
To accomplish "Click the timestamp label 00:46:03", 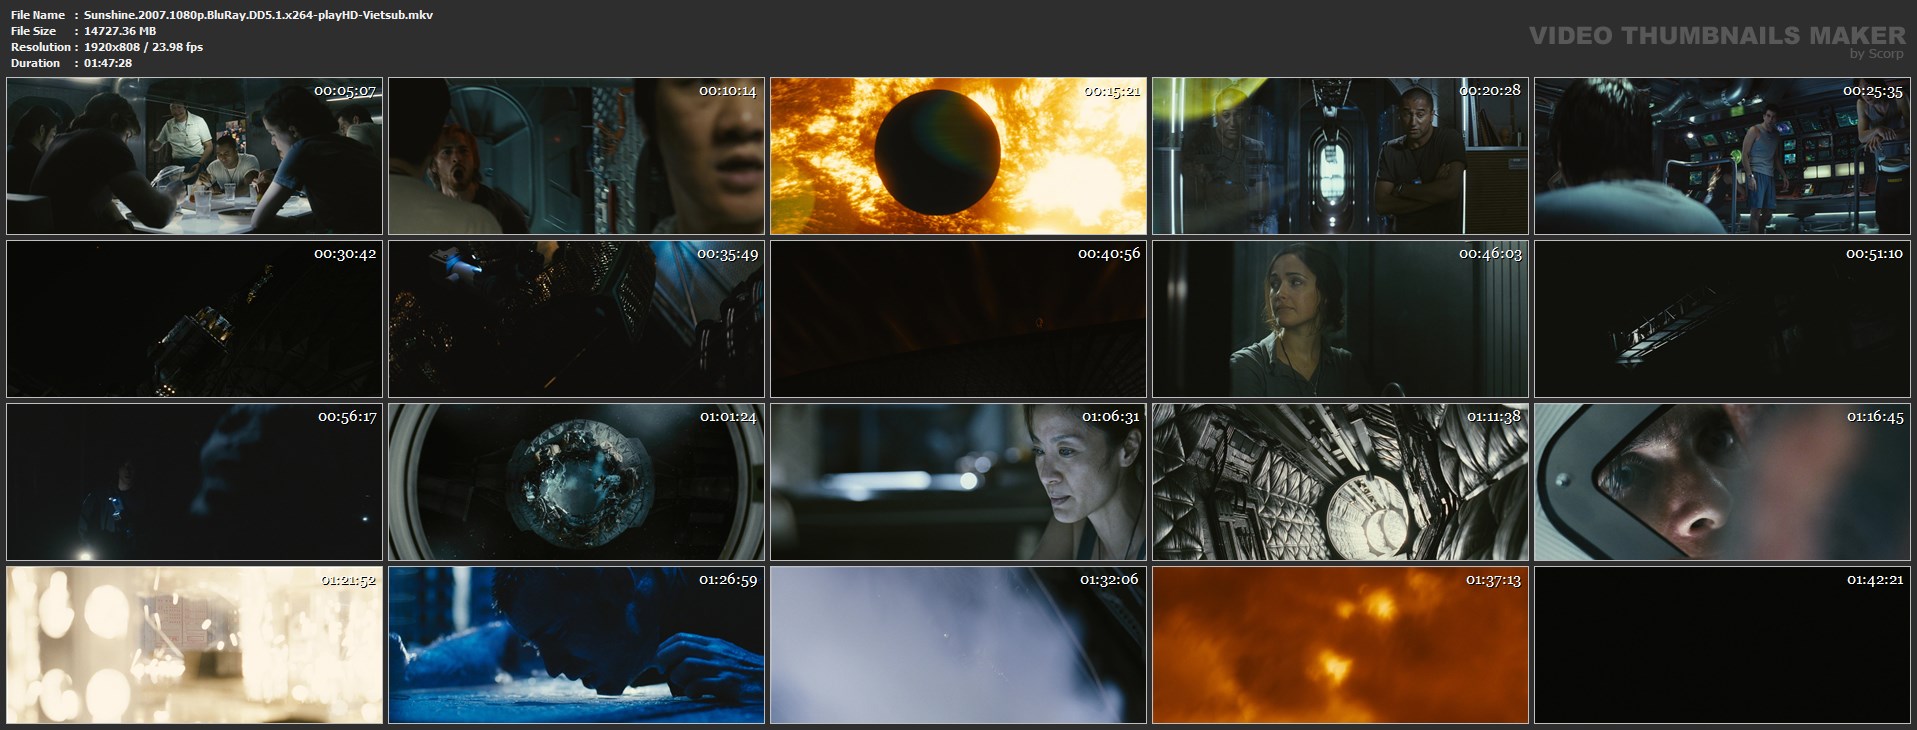I will click(x=1490, y=254).
